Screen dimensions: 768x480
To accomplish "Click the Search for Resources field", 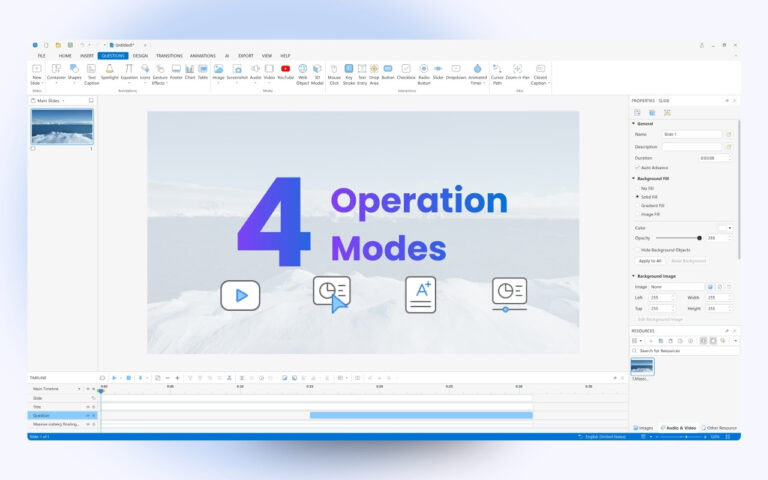I will [x=684, y=351].
